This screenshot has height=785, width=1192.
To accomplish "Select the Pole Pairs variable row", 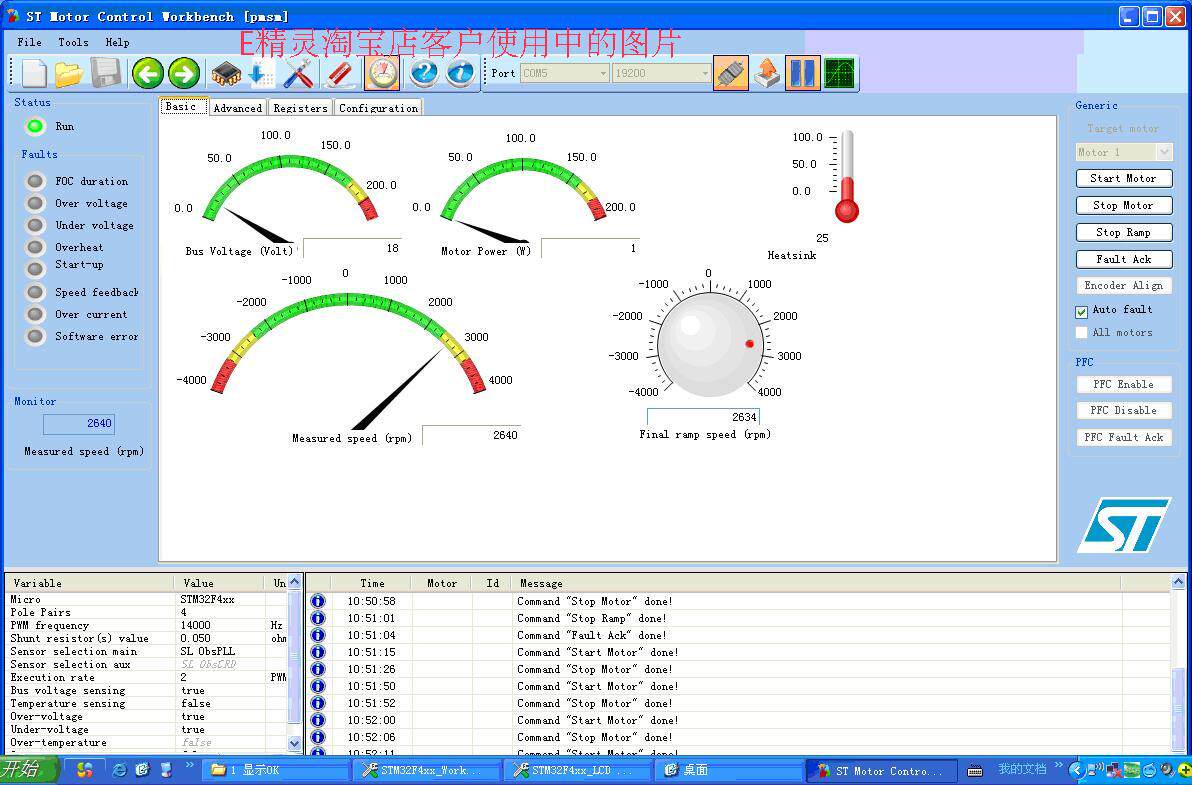I will tap(147, 612).
